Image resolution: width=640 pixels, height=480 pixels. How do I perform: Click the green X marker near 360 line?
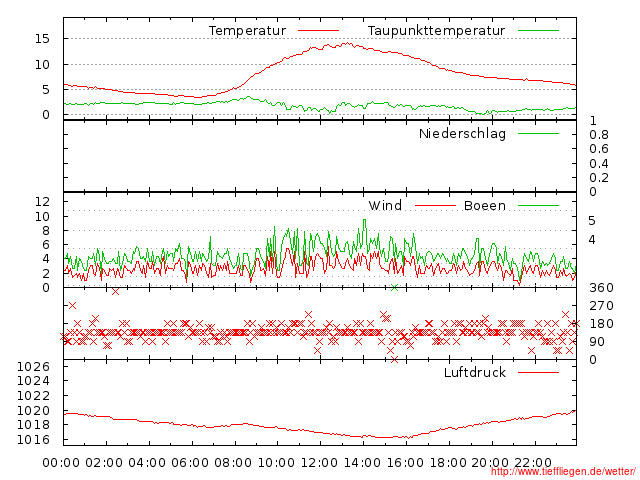(394, 288)
